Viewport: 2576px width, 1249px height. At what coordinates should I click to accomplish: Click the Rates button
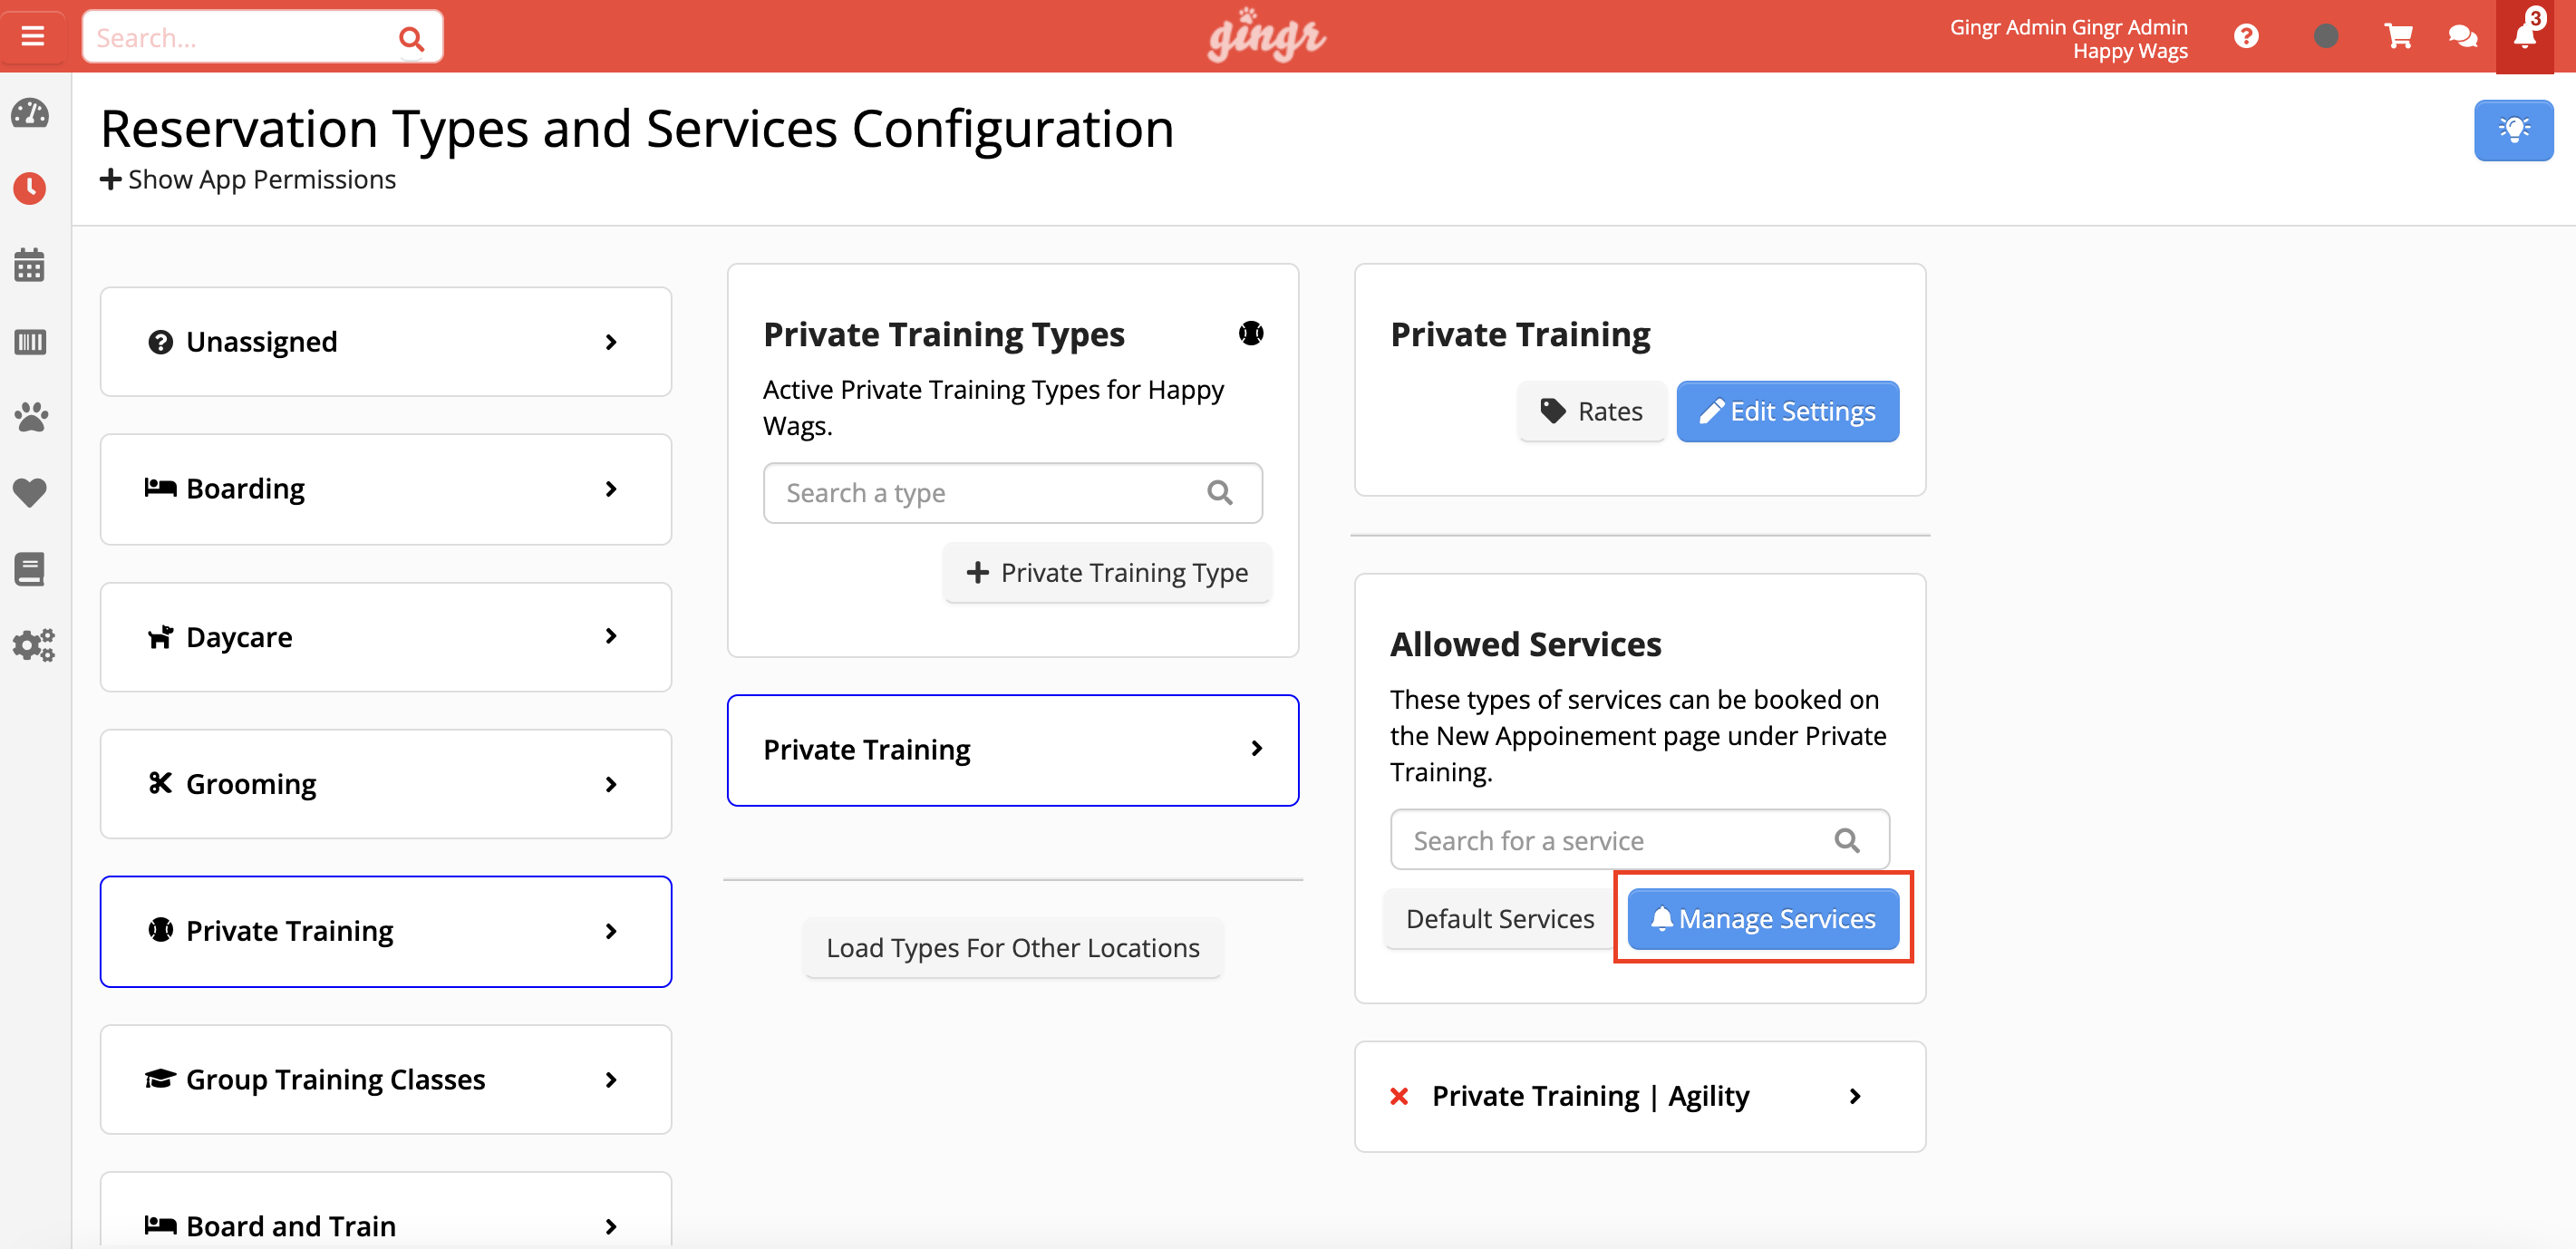tap(1592, 411)
